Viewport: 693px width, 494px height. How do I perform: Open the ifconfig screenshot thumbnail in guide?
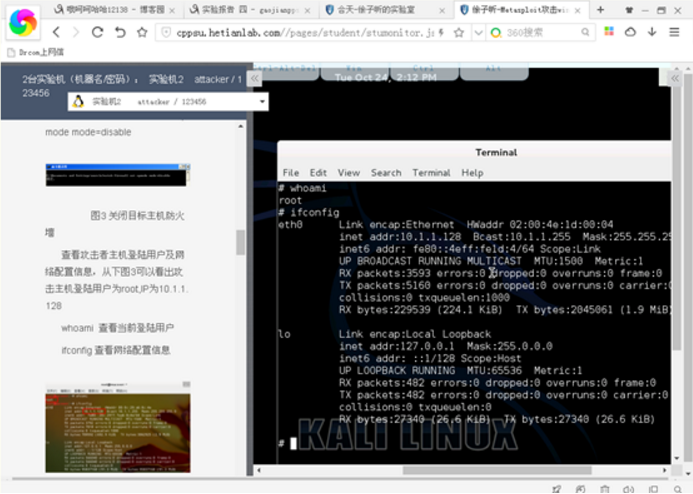pos(118,427)
